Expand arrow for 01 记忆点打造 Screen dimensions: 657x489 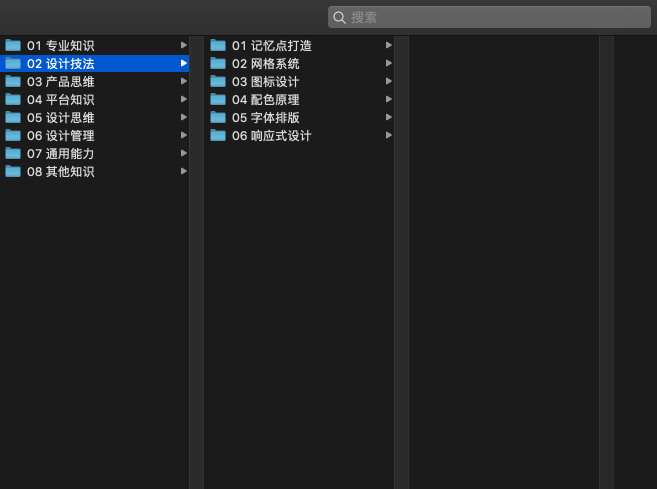coord(388,45)
